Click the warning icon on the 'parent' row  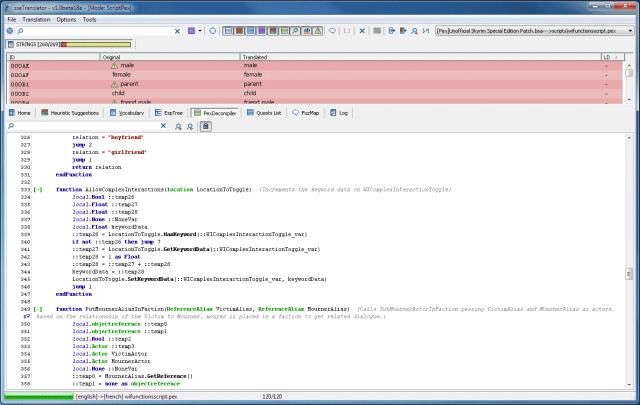(114, 84)
